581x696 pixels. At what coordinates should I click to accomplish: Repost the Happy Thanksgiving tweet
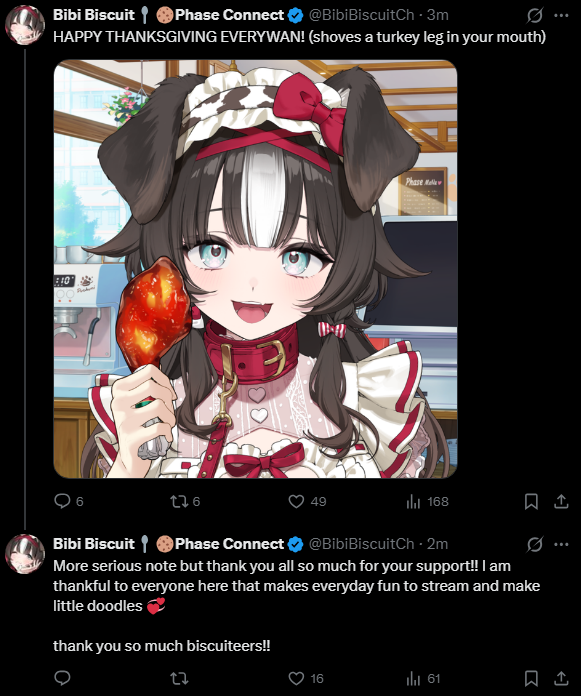coord(179,502)
